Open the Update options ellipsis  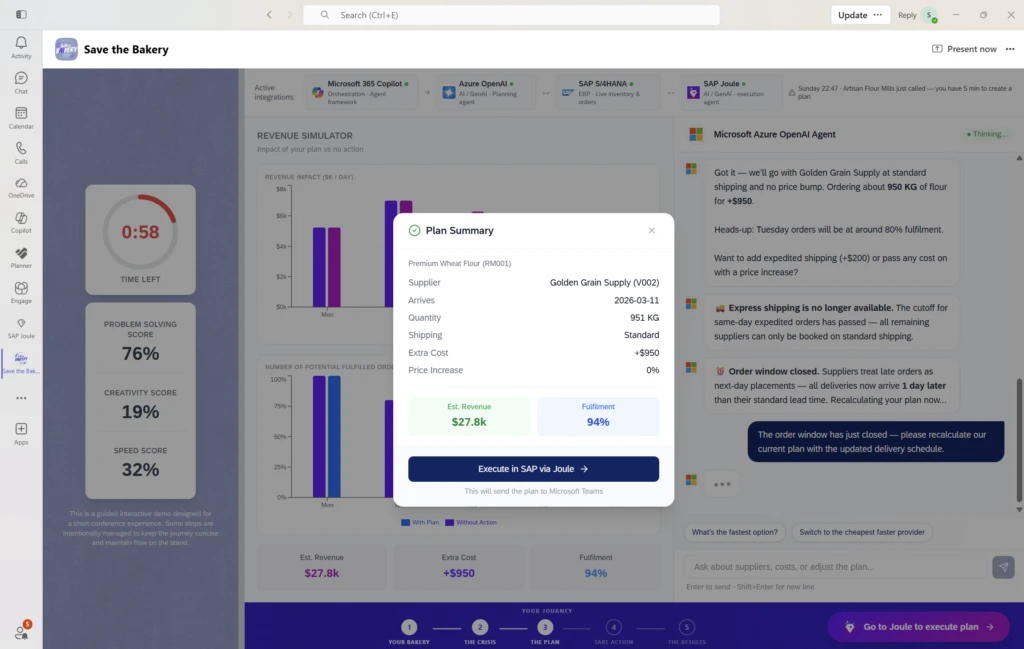[x=878, y=15]
